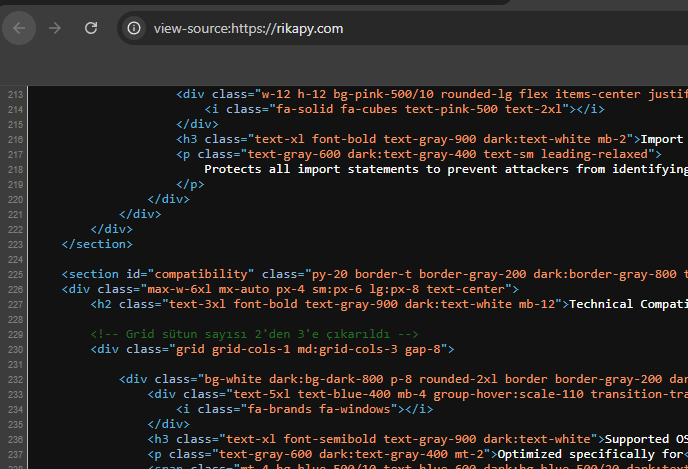This screenshot has height=469, width=688.
Task: Click the w-12 h-12 bg-pink-500/10 div line
Action: (432, 94)
